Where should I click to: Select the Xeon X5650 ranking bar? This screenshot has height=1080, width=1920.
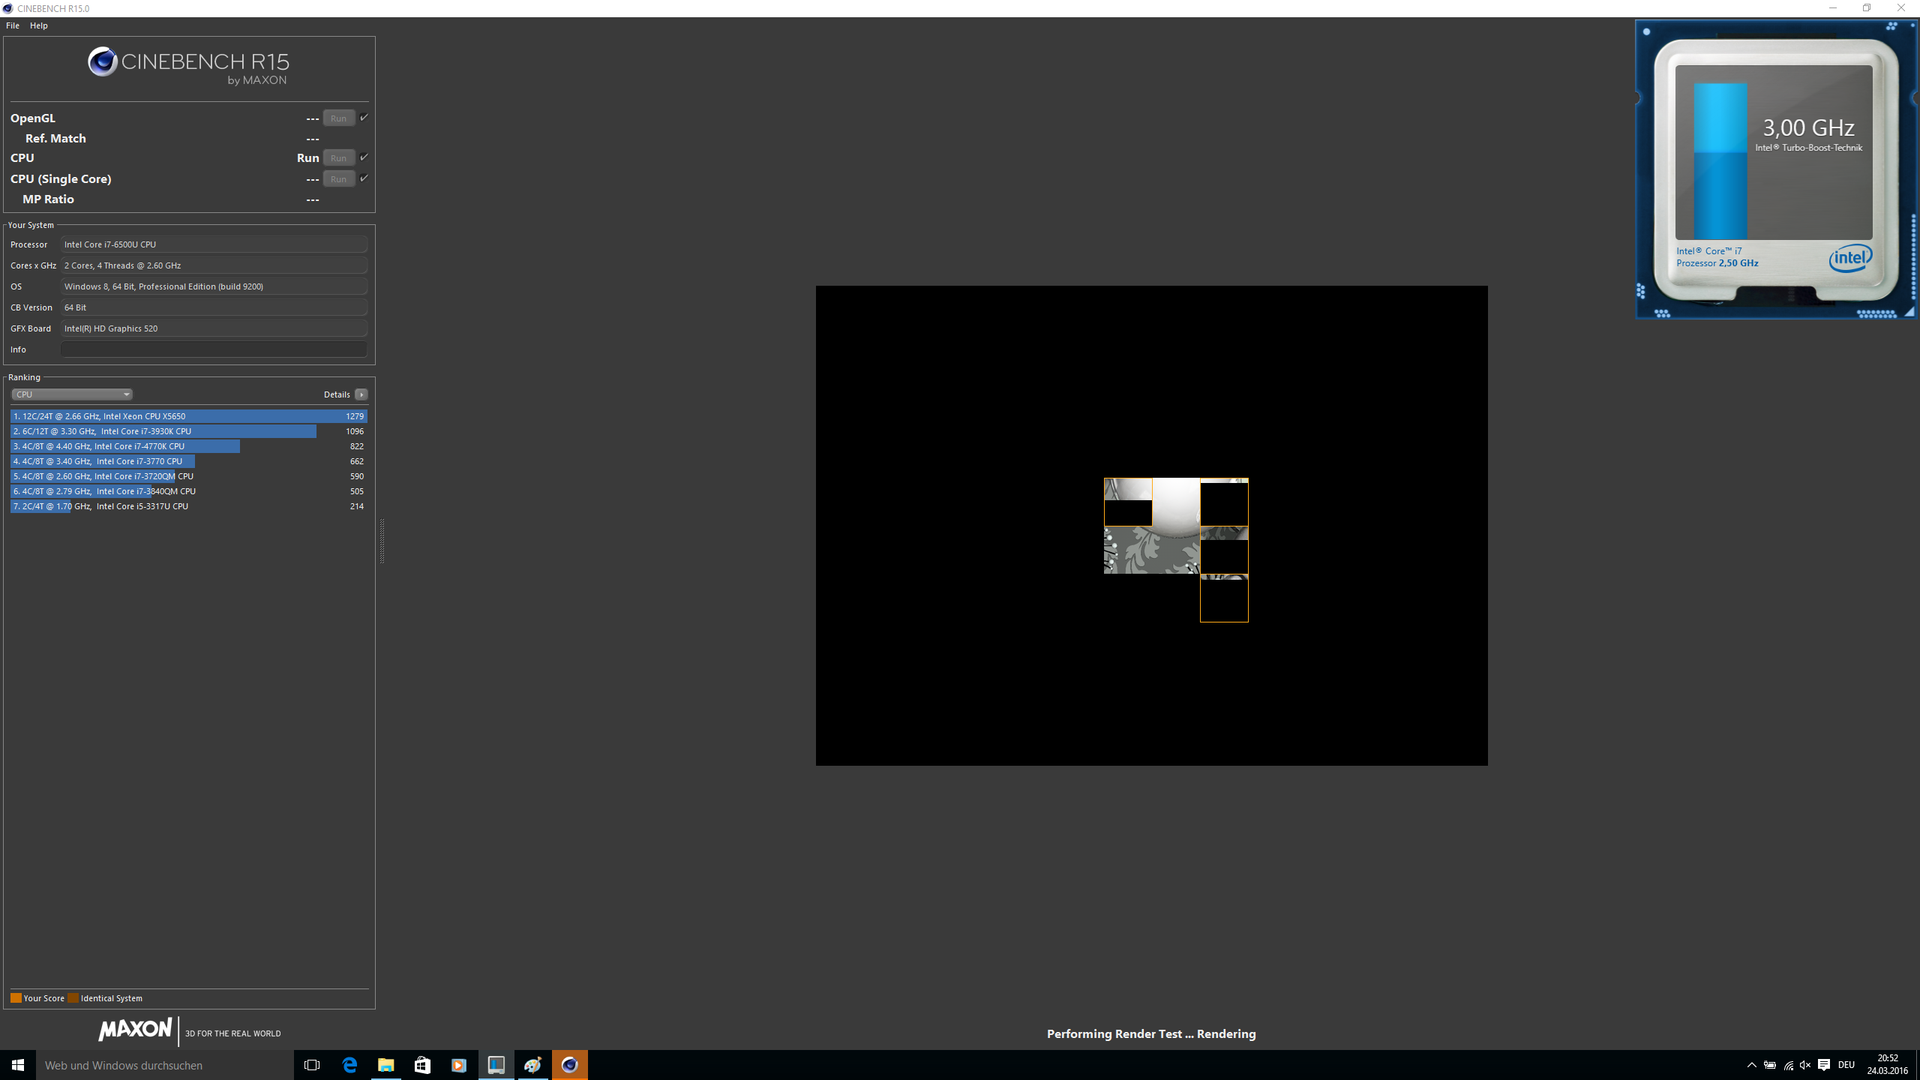[188, 416]
